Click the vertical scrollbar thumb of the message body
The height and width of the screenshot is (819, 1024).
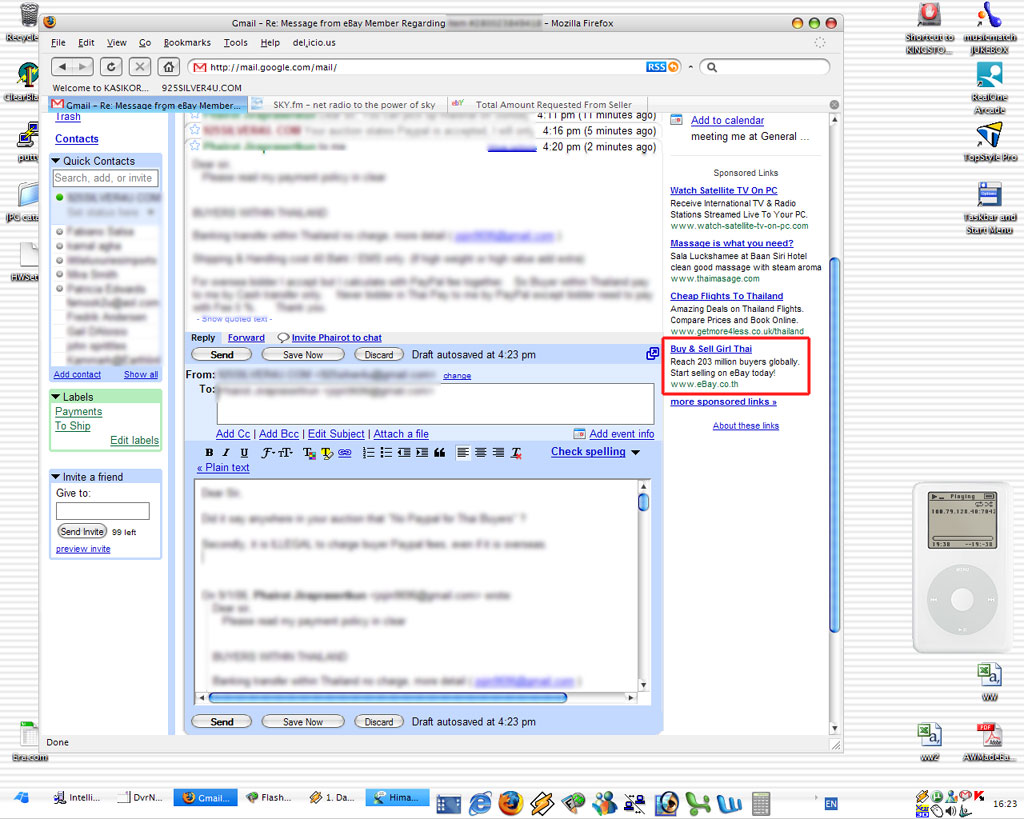click(643, 502)
